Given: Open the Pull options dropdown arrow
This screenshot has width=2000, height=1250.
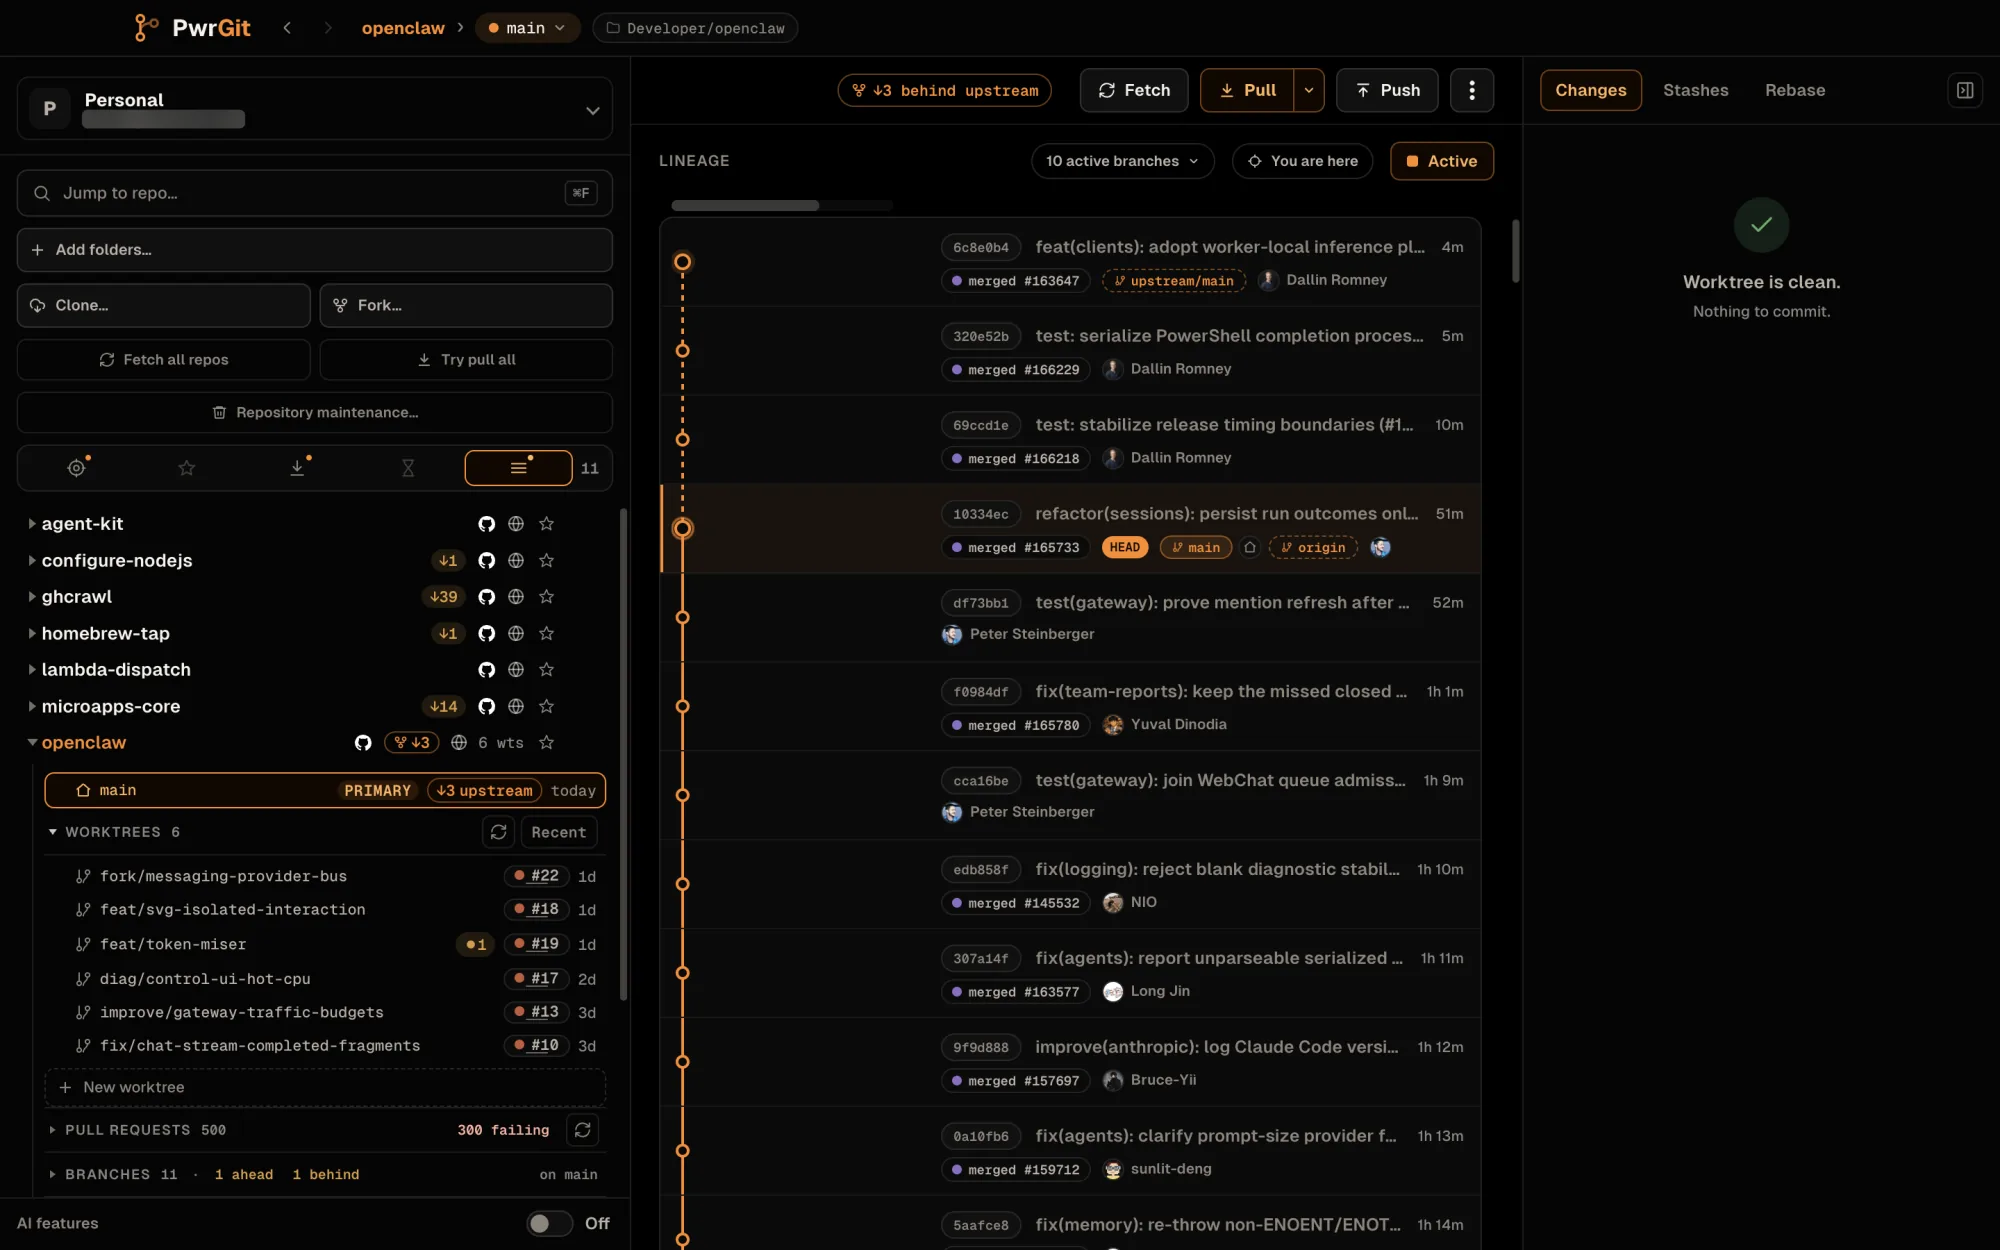Looking at the screenshot, I should click(1308, 90).
